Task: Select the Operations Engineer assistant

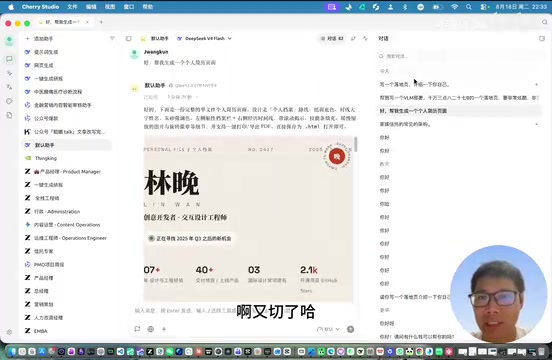Action: coord(67,238)
